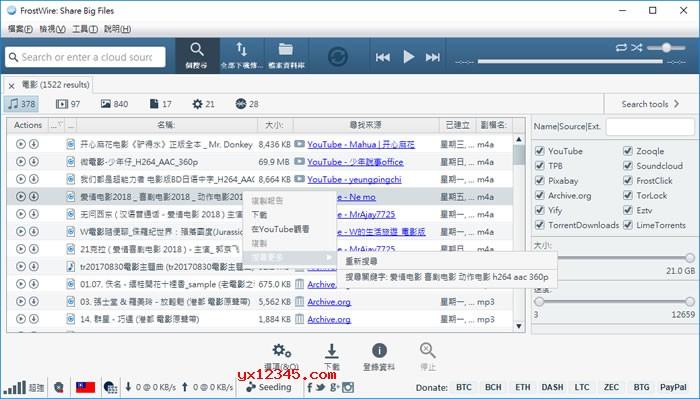Show details with the info button
Viewport: 700px width, 399px height.
point(379,357)
